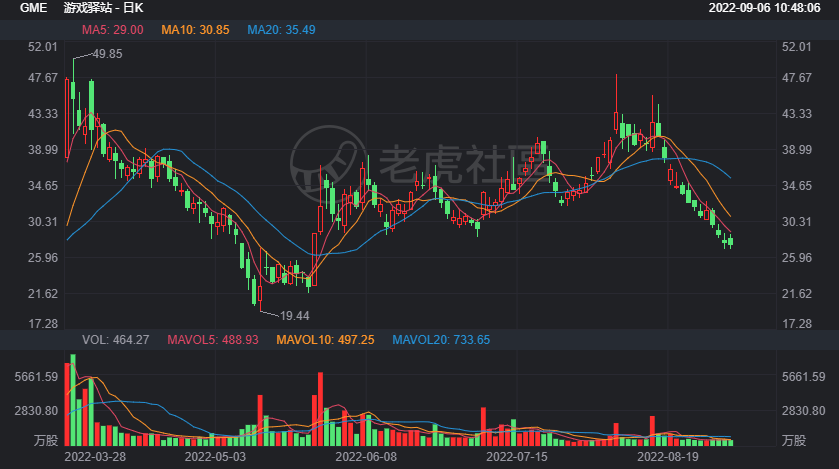Click left axis price label 38.99

[x=43, y=150]
